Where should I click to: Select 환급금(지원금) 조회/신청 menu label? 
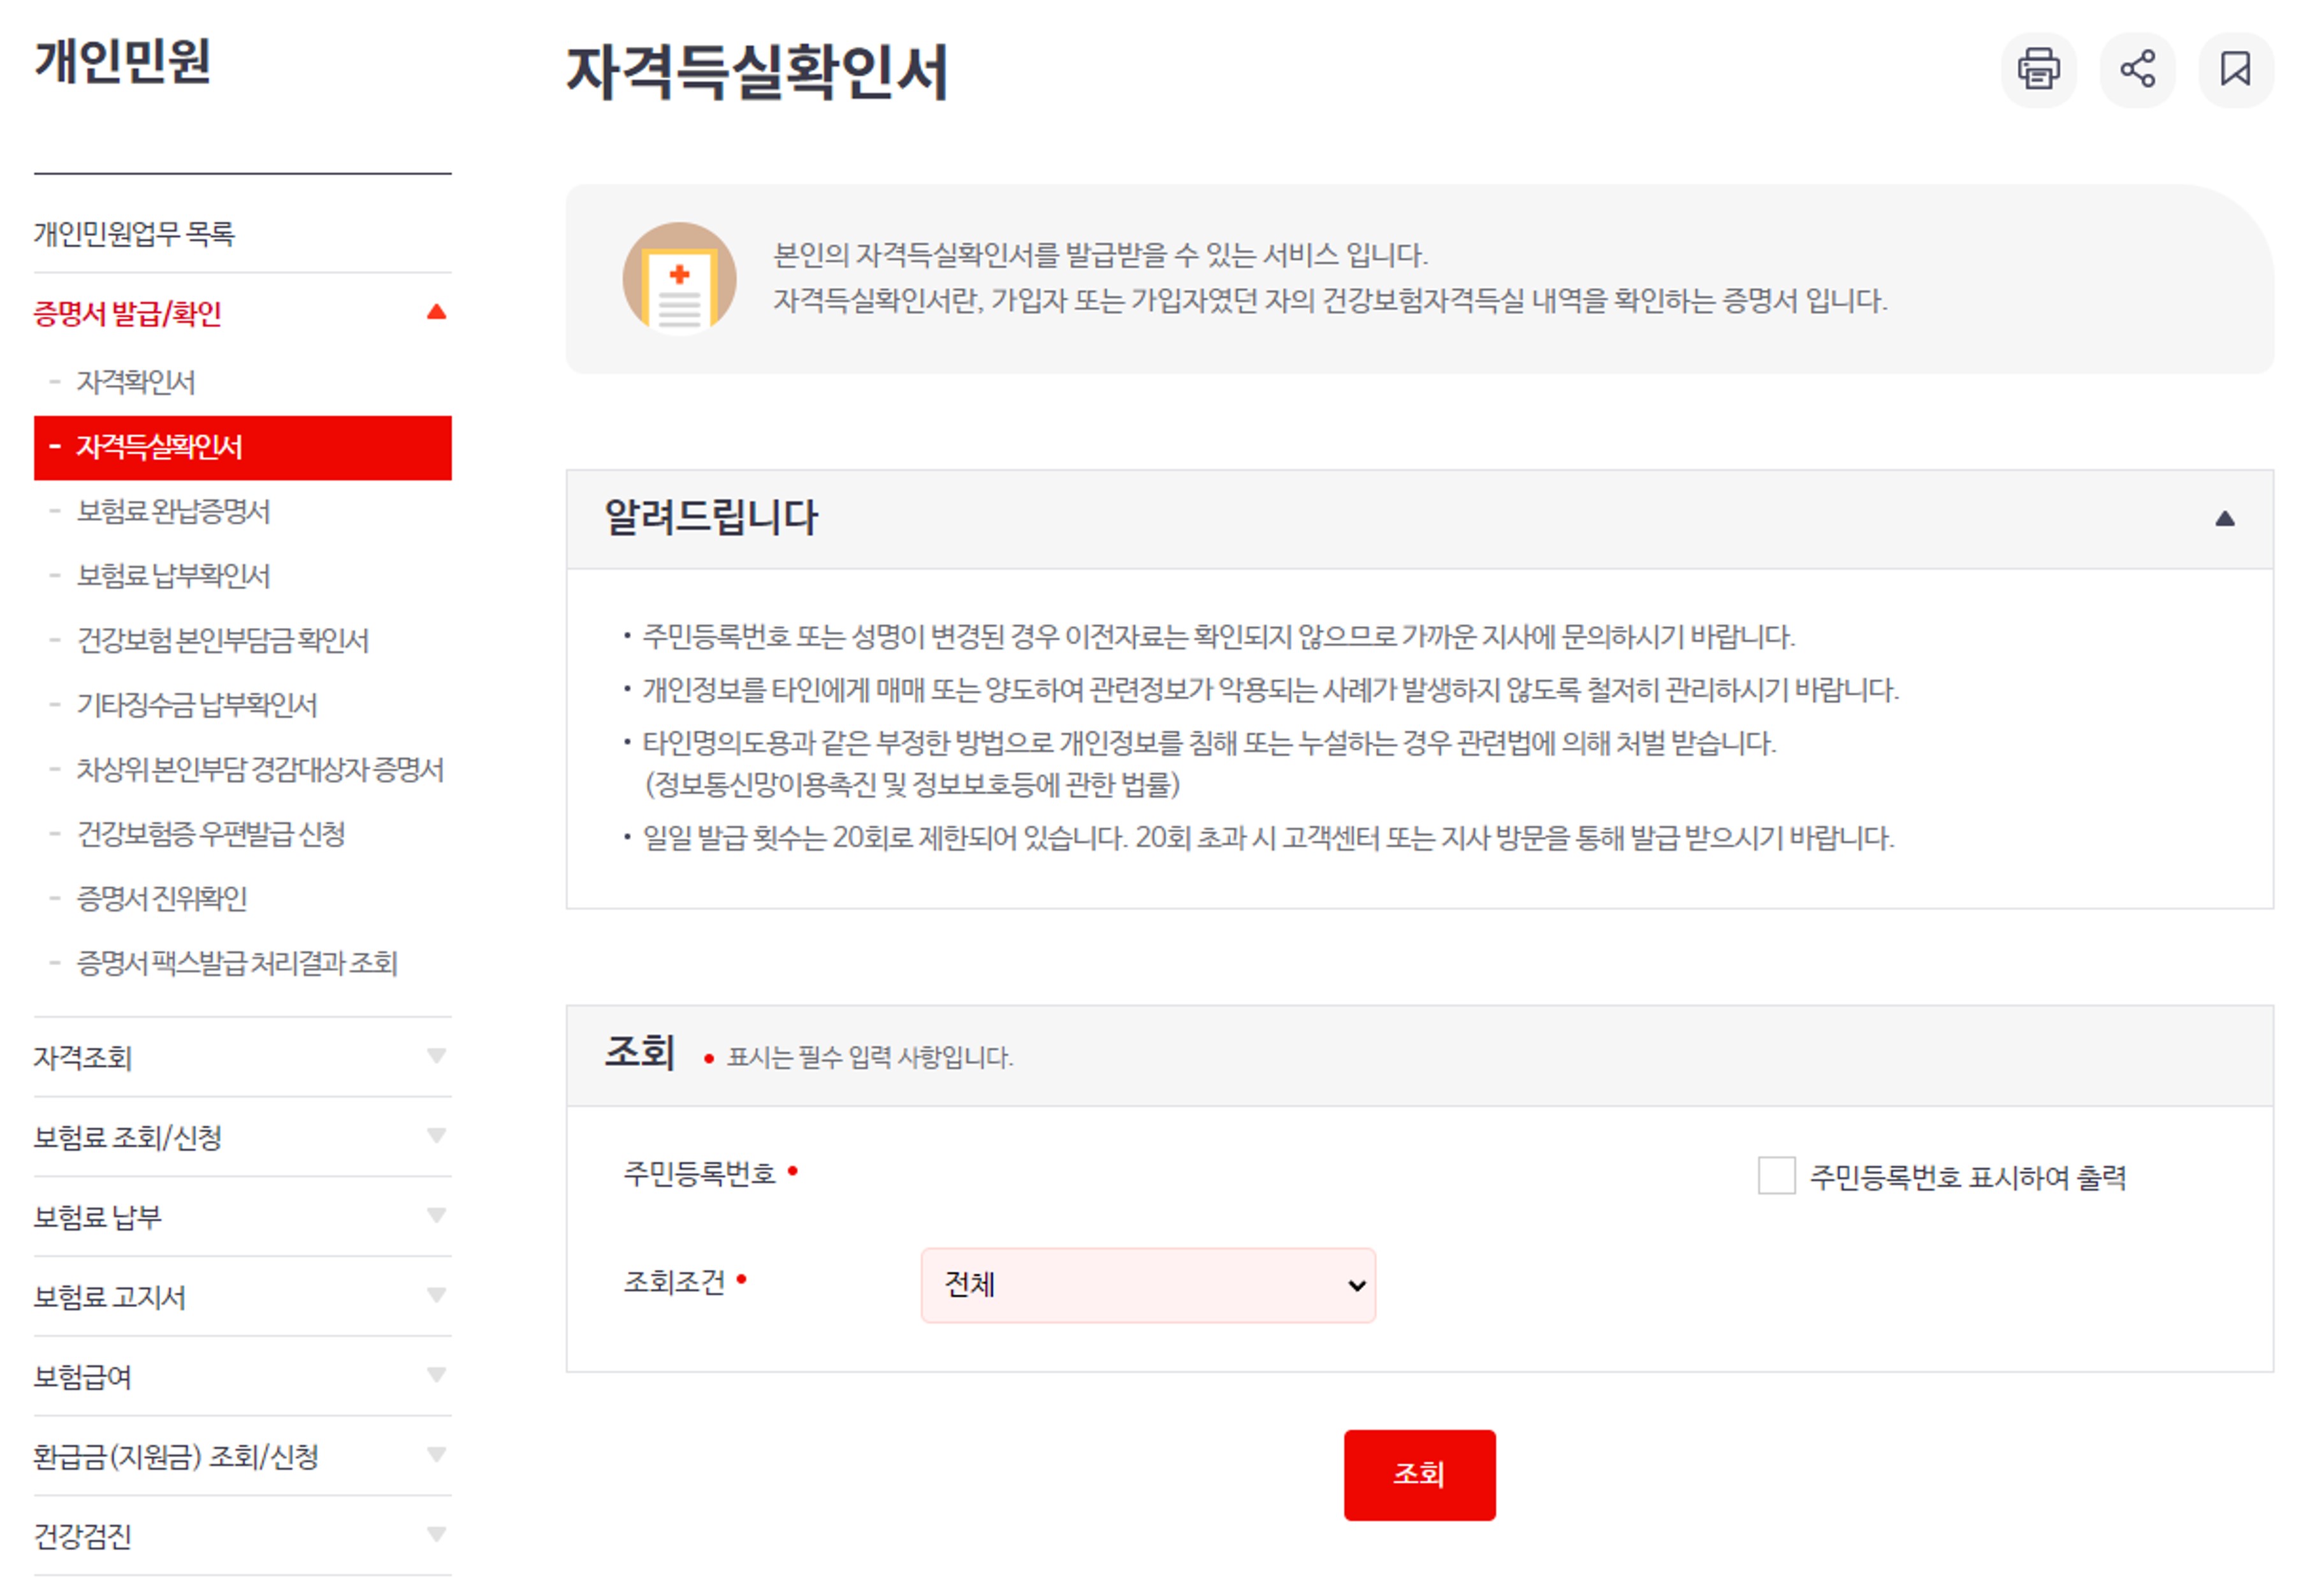(x=176, y=1457)
